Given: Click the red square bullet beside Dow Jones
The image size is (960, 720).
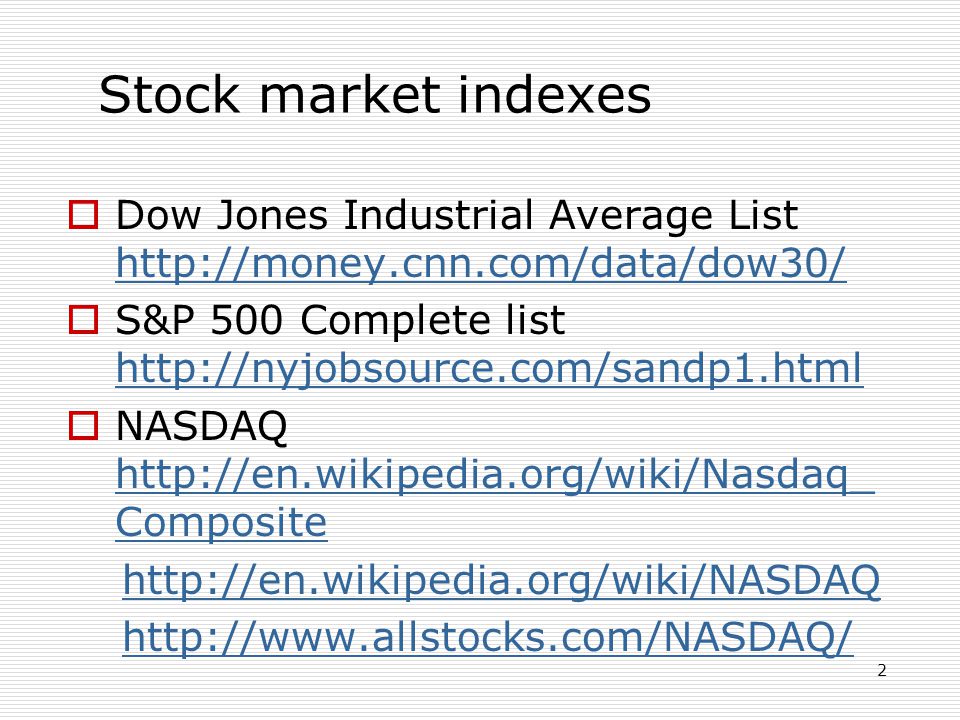Looking at the screenshot, I should pyautogui.click(x=83, y=215).
